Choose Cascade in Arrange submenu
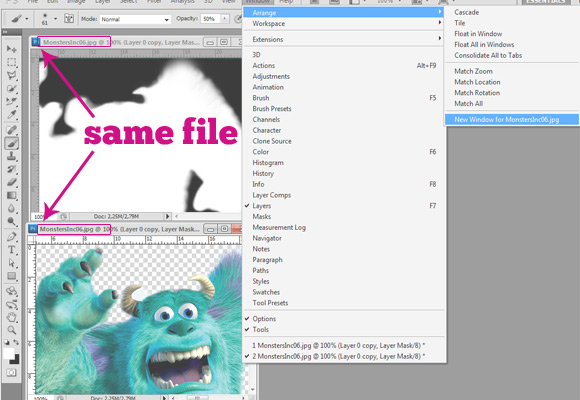The width and height of the screenshot is (580, 400). click(512, 12)
